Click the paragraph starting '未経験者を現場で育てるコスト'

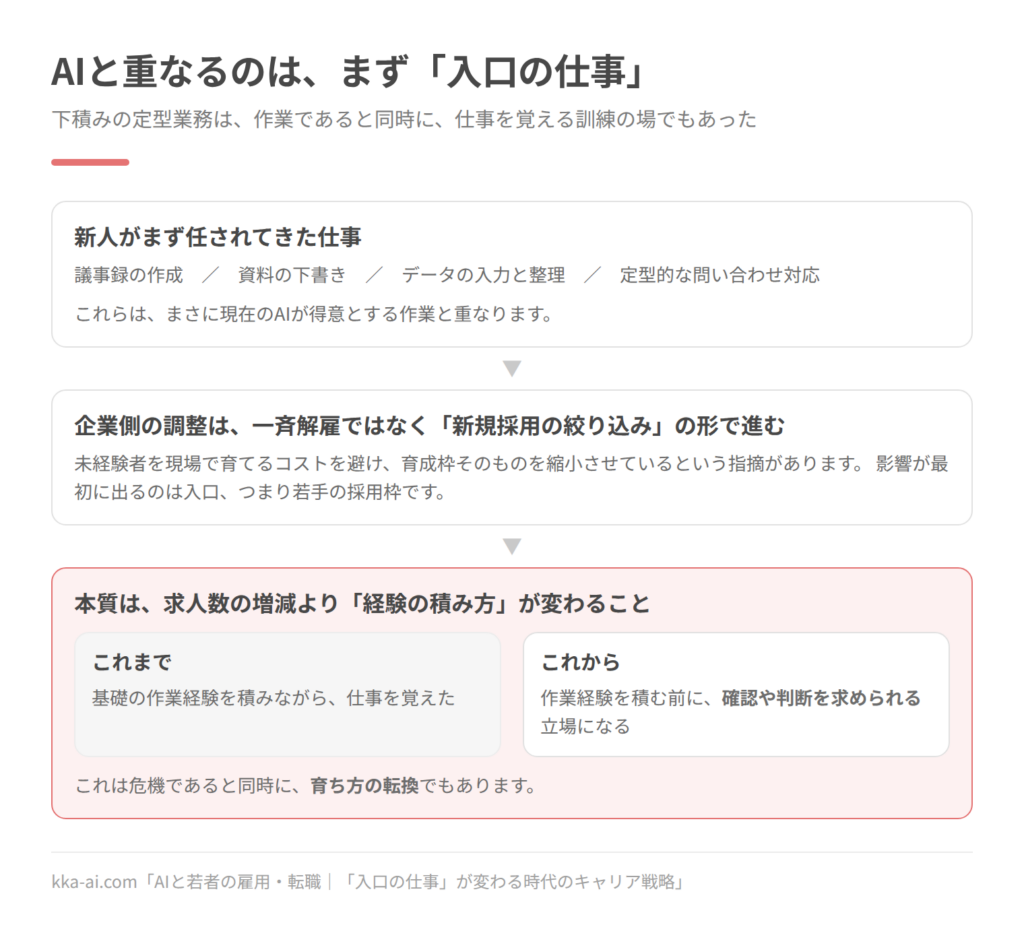pyautogui.click(x=511, y=478)
